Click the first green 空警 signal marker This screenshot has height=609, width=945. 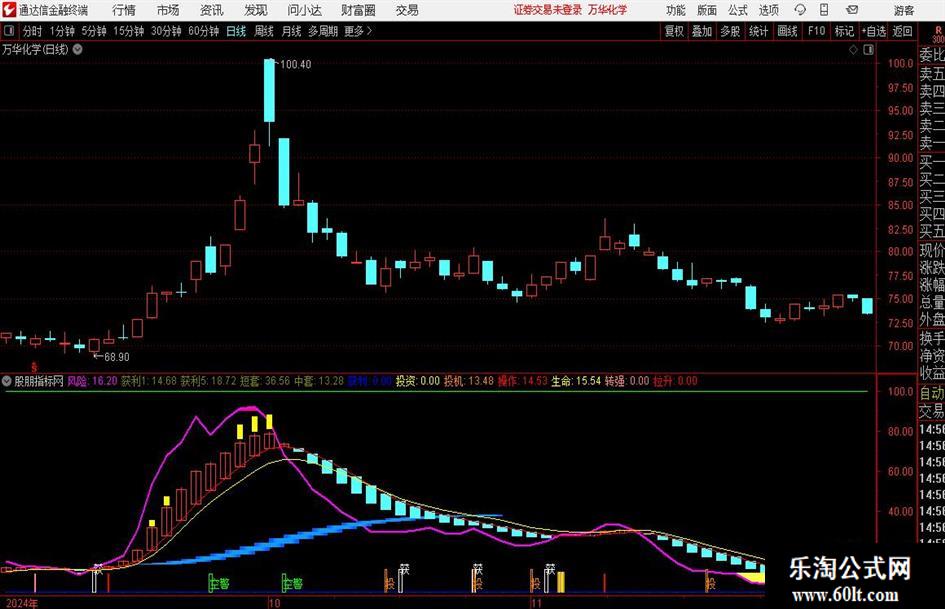click(x=219, y=583)
